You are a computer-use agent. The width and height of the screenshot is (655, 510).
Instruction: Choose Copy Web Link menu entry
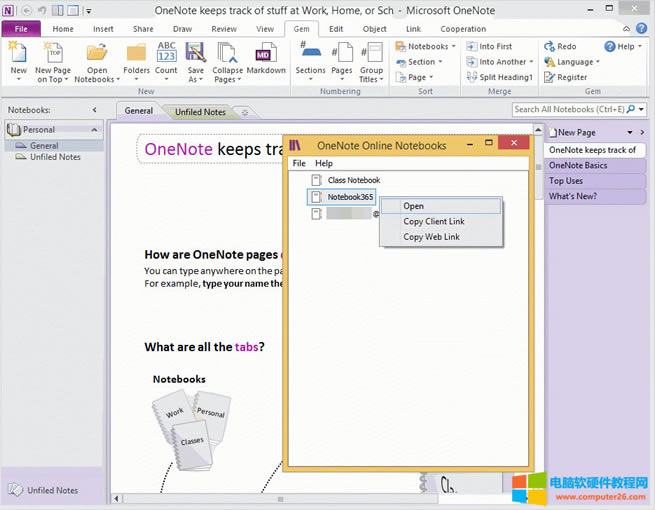[x=431, y=237]
